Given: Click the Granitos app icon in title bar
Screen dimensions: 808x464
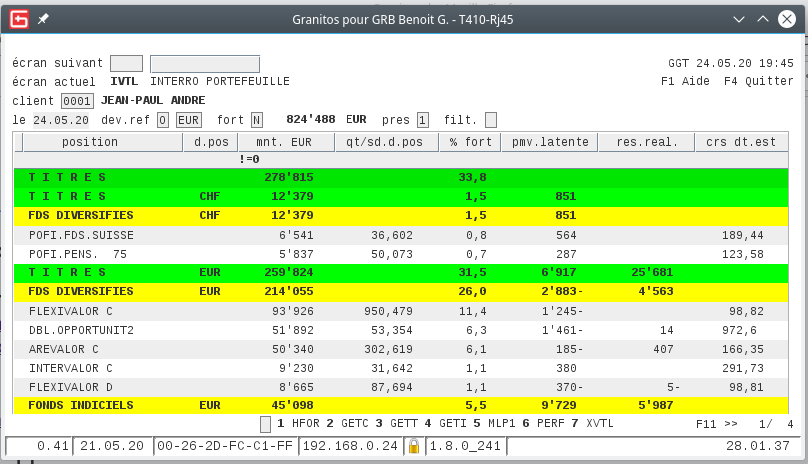Looking at the screenshot, I should tap(17, 19).
